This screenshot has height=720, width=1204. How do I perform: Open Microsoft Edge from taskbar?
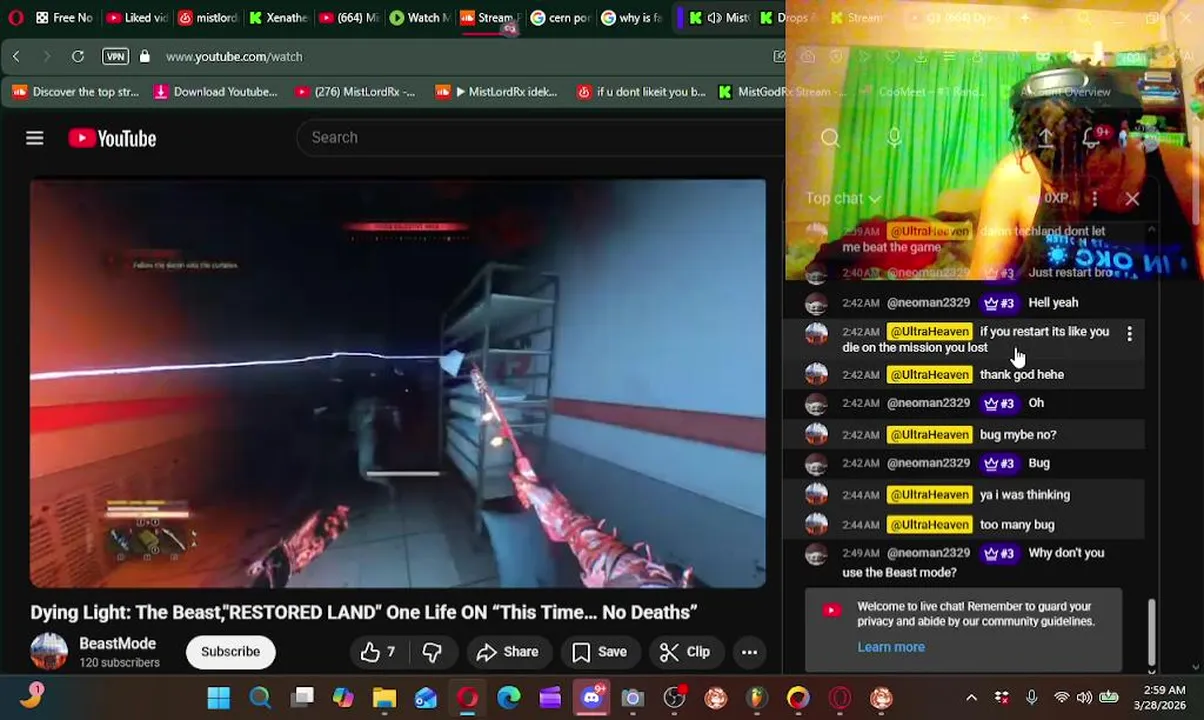pyautogui.click(x=509, y=697)
